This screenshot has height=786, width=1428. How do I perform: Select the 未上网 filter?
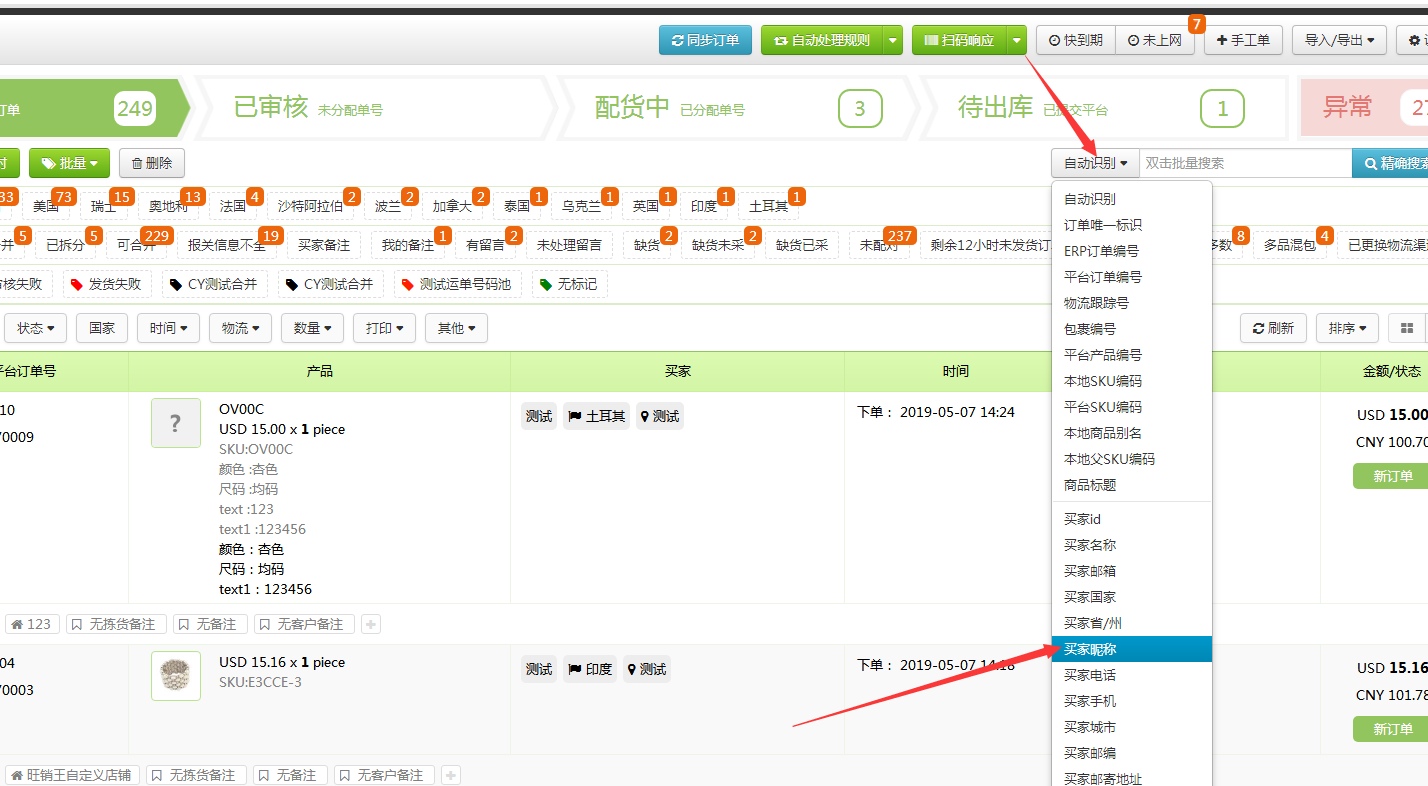coord(1155,40)
